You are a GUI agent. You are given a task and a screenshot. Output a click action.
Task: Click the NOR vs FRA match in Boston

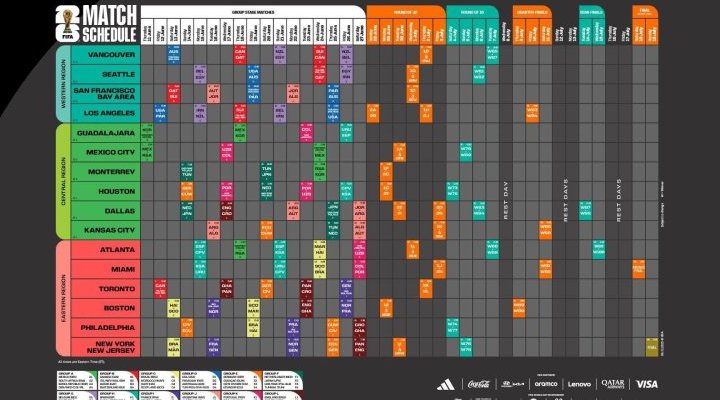pyautogui.click(x=347, y=308)
